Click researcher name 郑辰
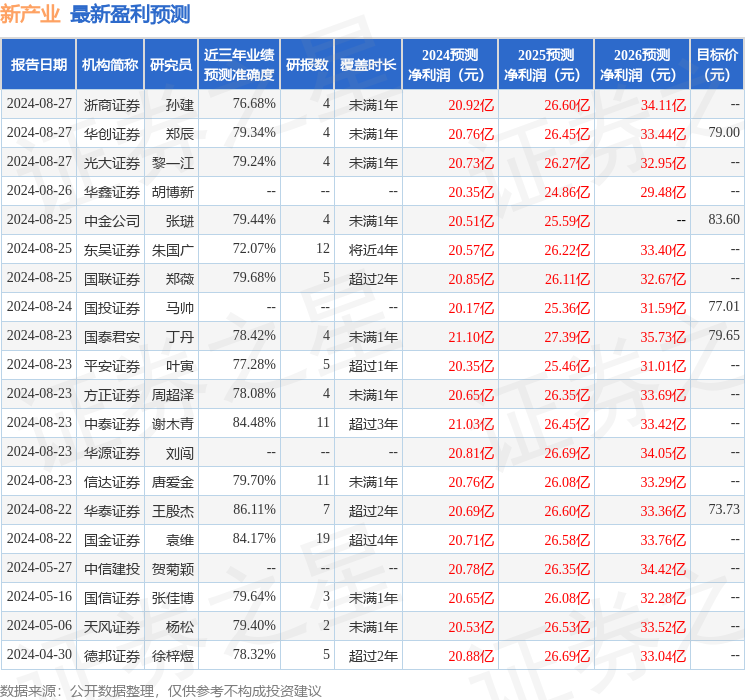This screenshot has height=700, width=745. [180, 134]
